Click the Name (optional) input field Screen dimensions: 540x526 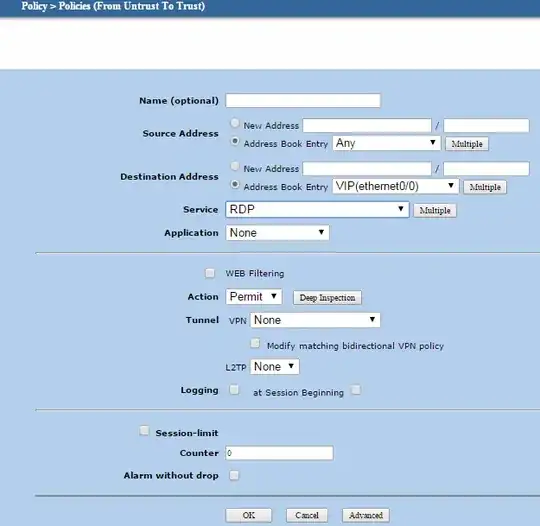(x=303, y=101)
